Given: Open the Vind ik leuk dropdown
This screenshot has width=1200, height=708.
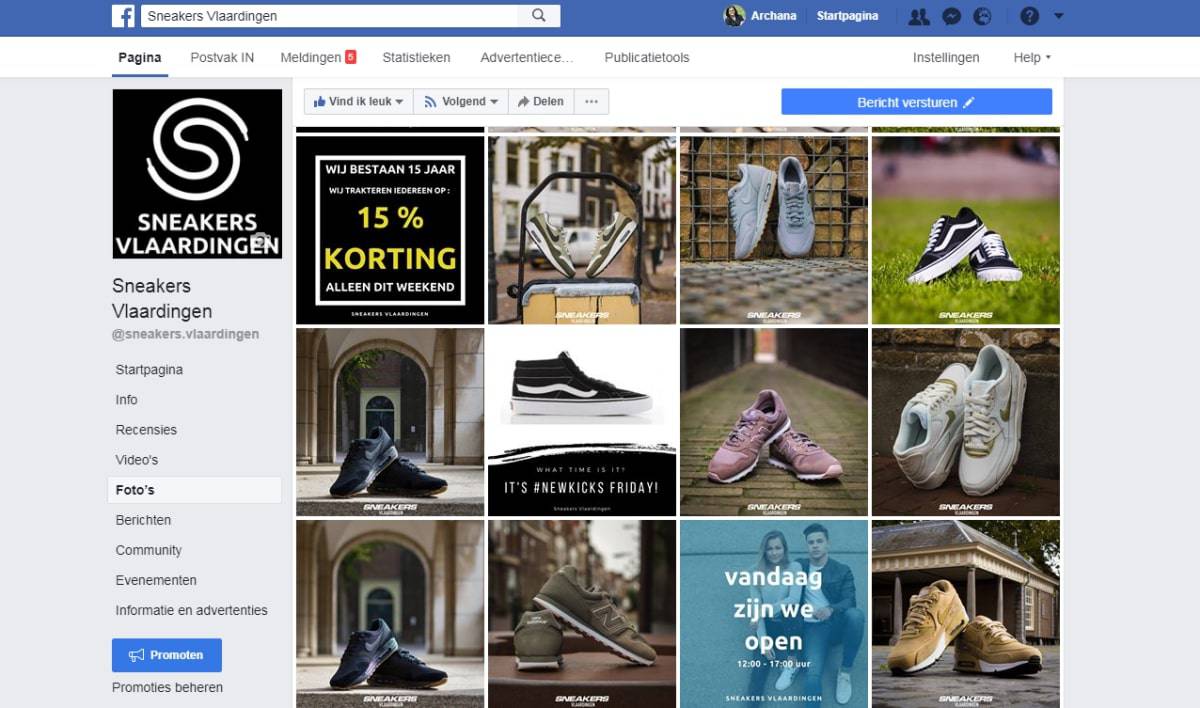Looking at the screenshot, I should click(x=359, y=102).
